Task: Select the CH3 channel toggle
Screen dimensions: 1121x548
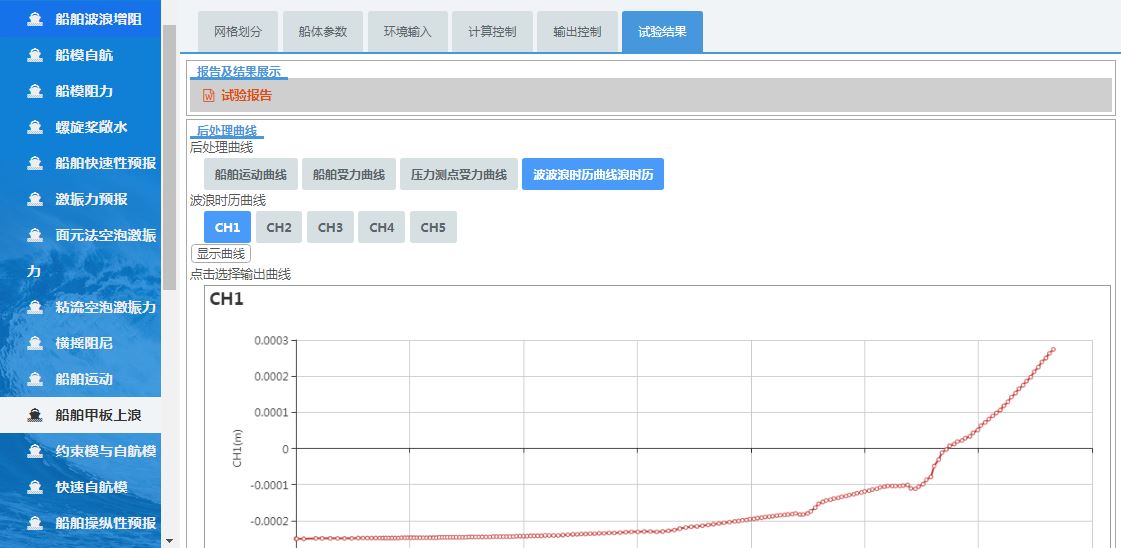Action: tap(330, 227)
